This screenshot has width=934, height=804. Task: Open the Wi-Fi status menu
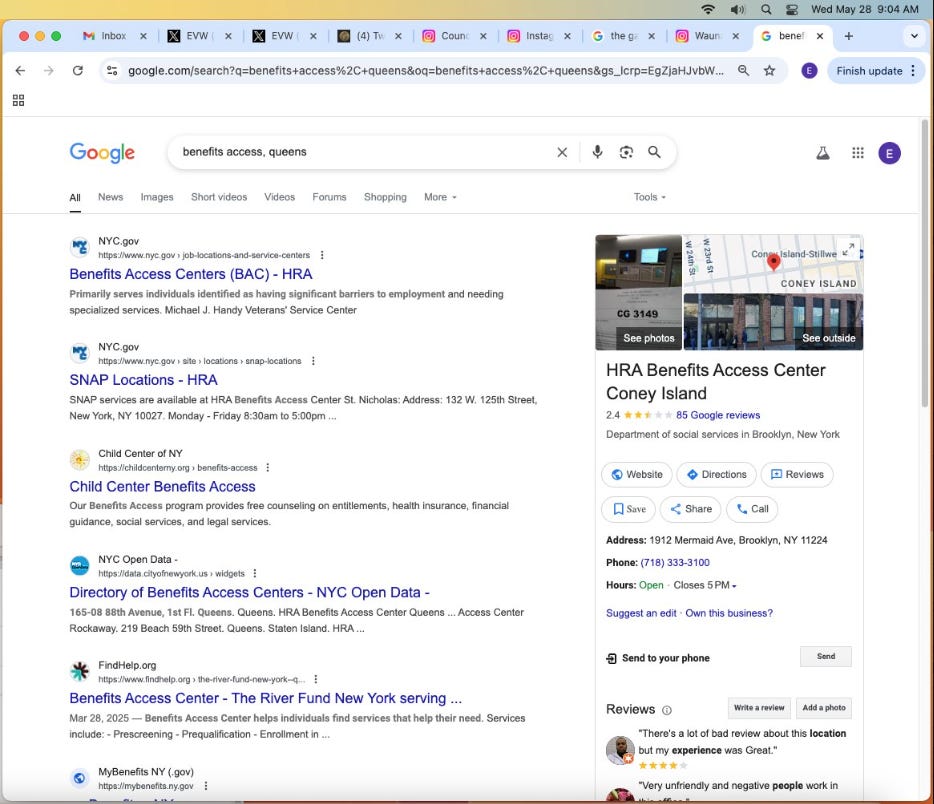coord(708,9)
